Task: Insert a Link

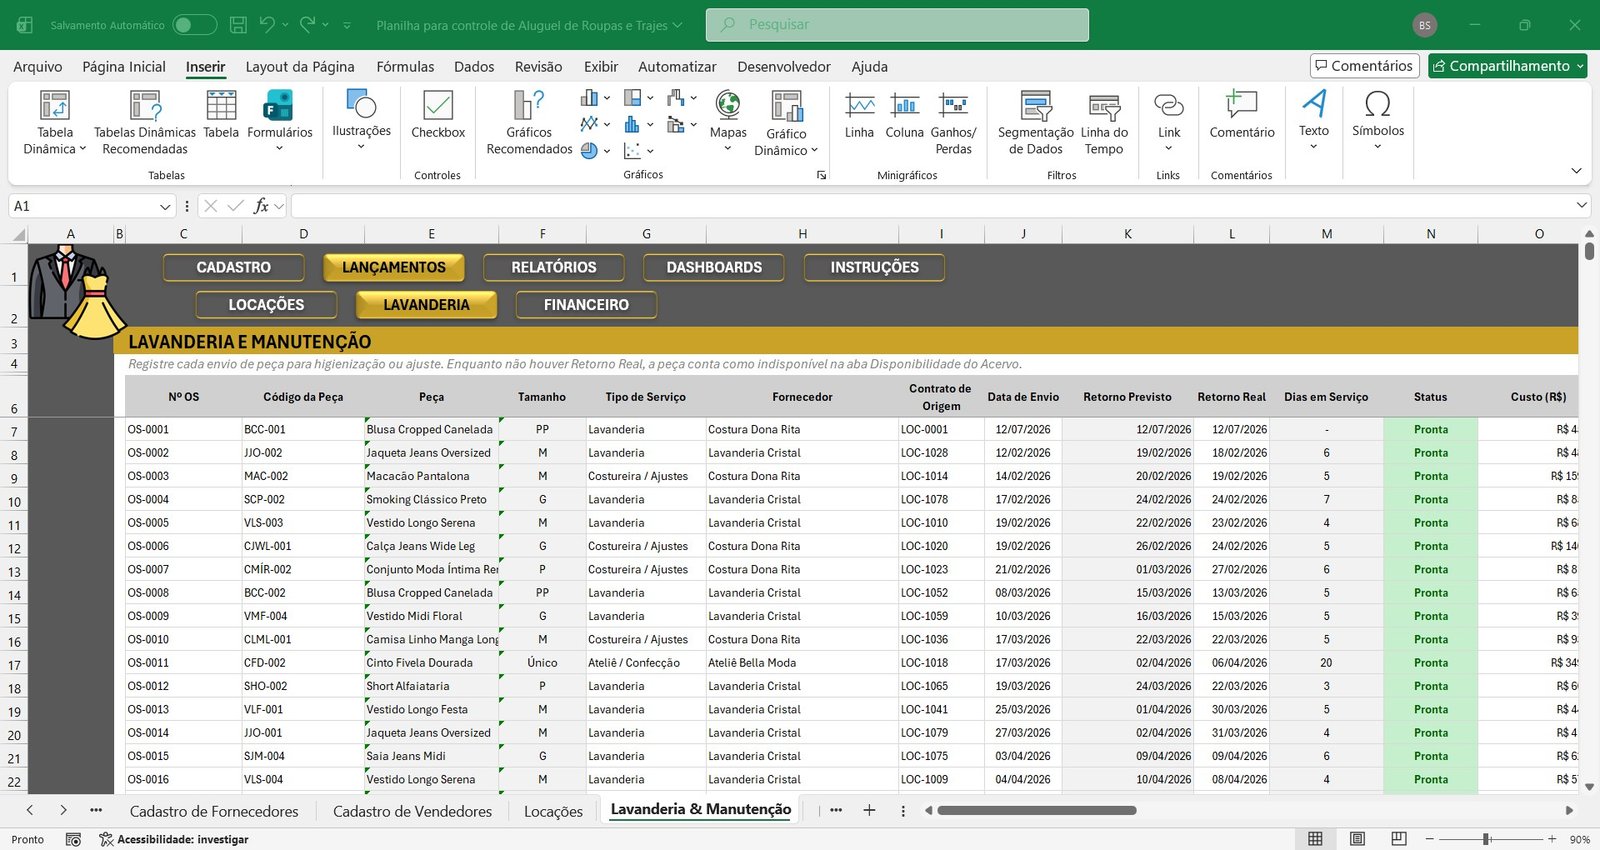Action: pyautogui.click(x=1169, y=120)
